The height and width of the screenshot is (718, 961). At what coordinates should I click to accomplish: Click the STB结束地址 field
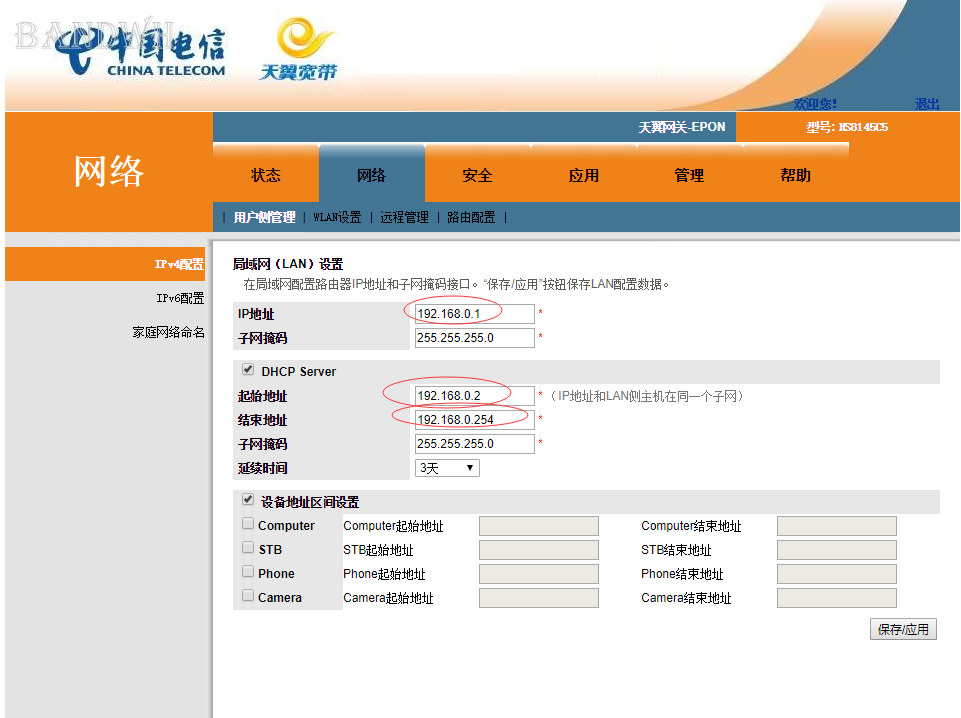(837, 550)
